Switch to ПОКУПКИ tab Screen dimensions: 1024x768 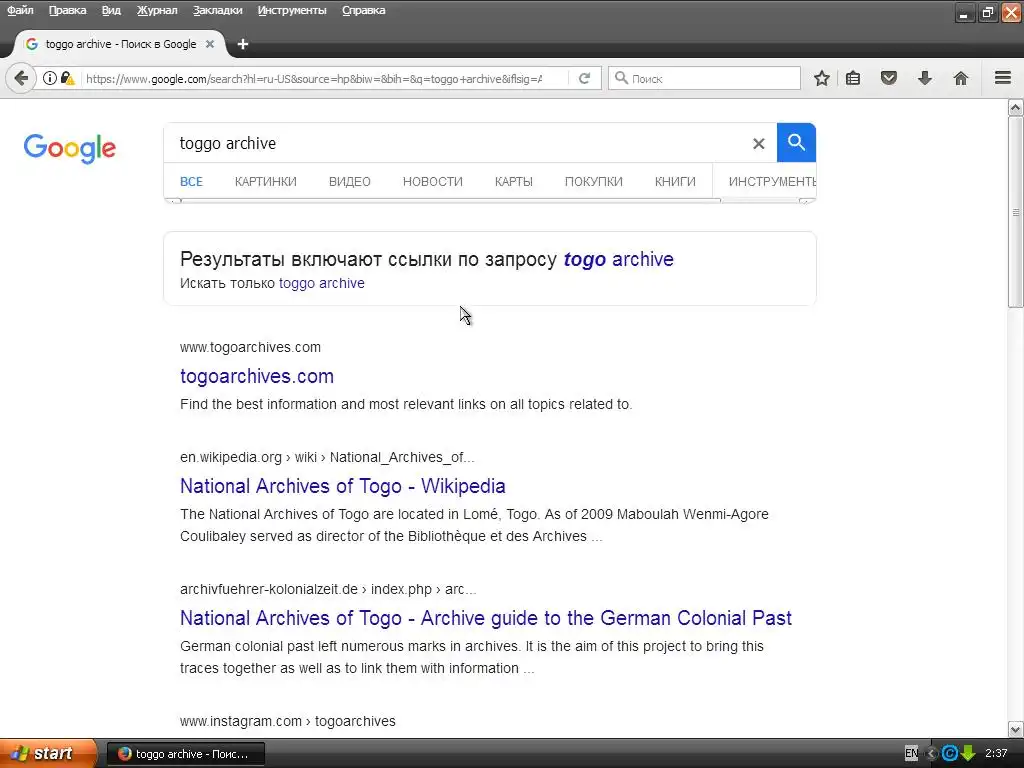[594, 182]
